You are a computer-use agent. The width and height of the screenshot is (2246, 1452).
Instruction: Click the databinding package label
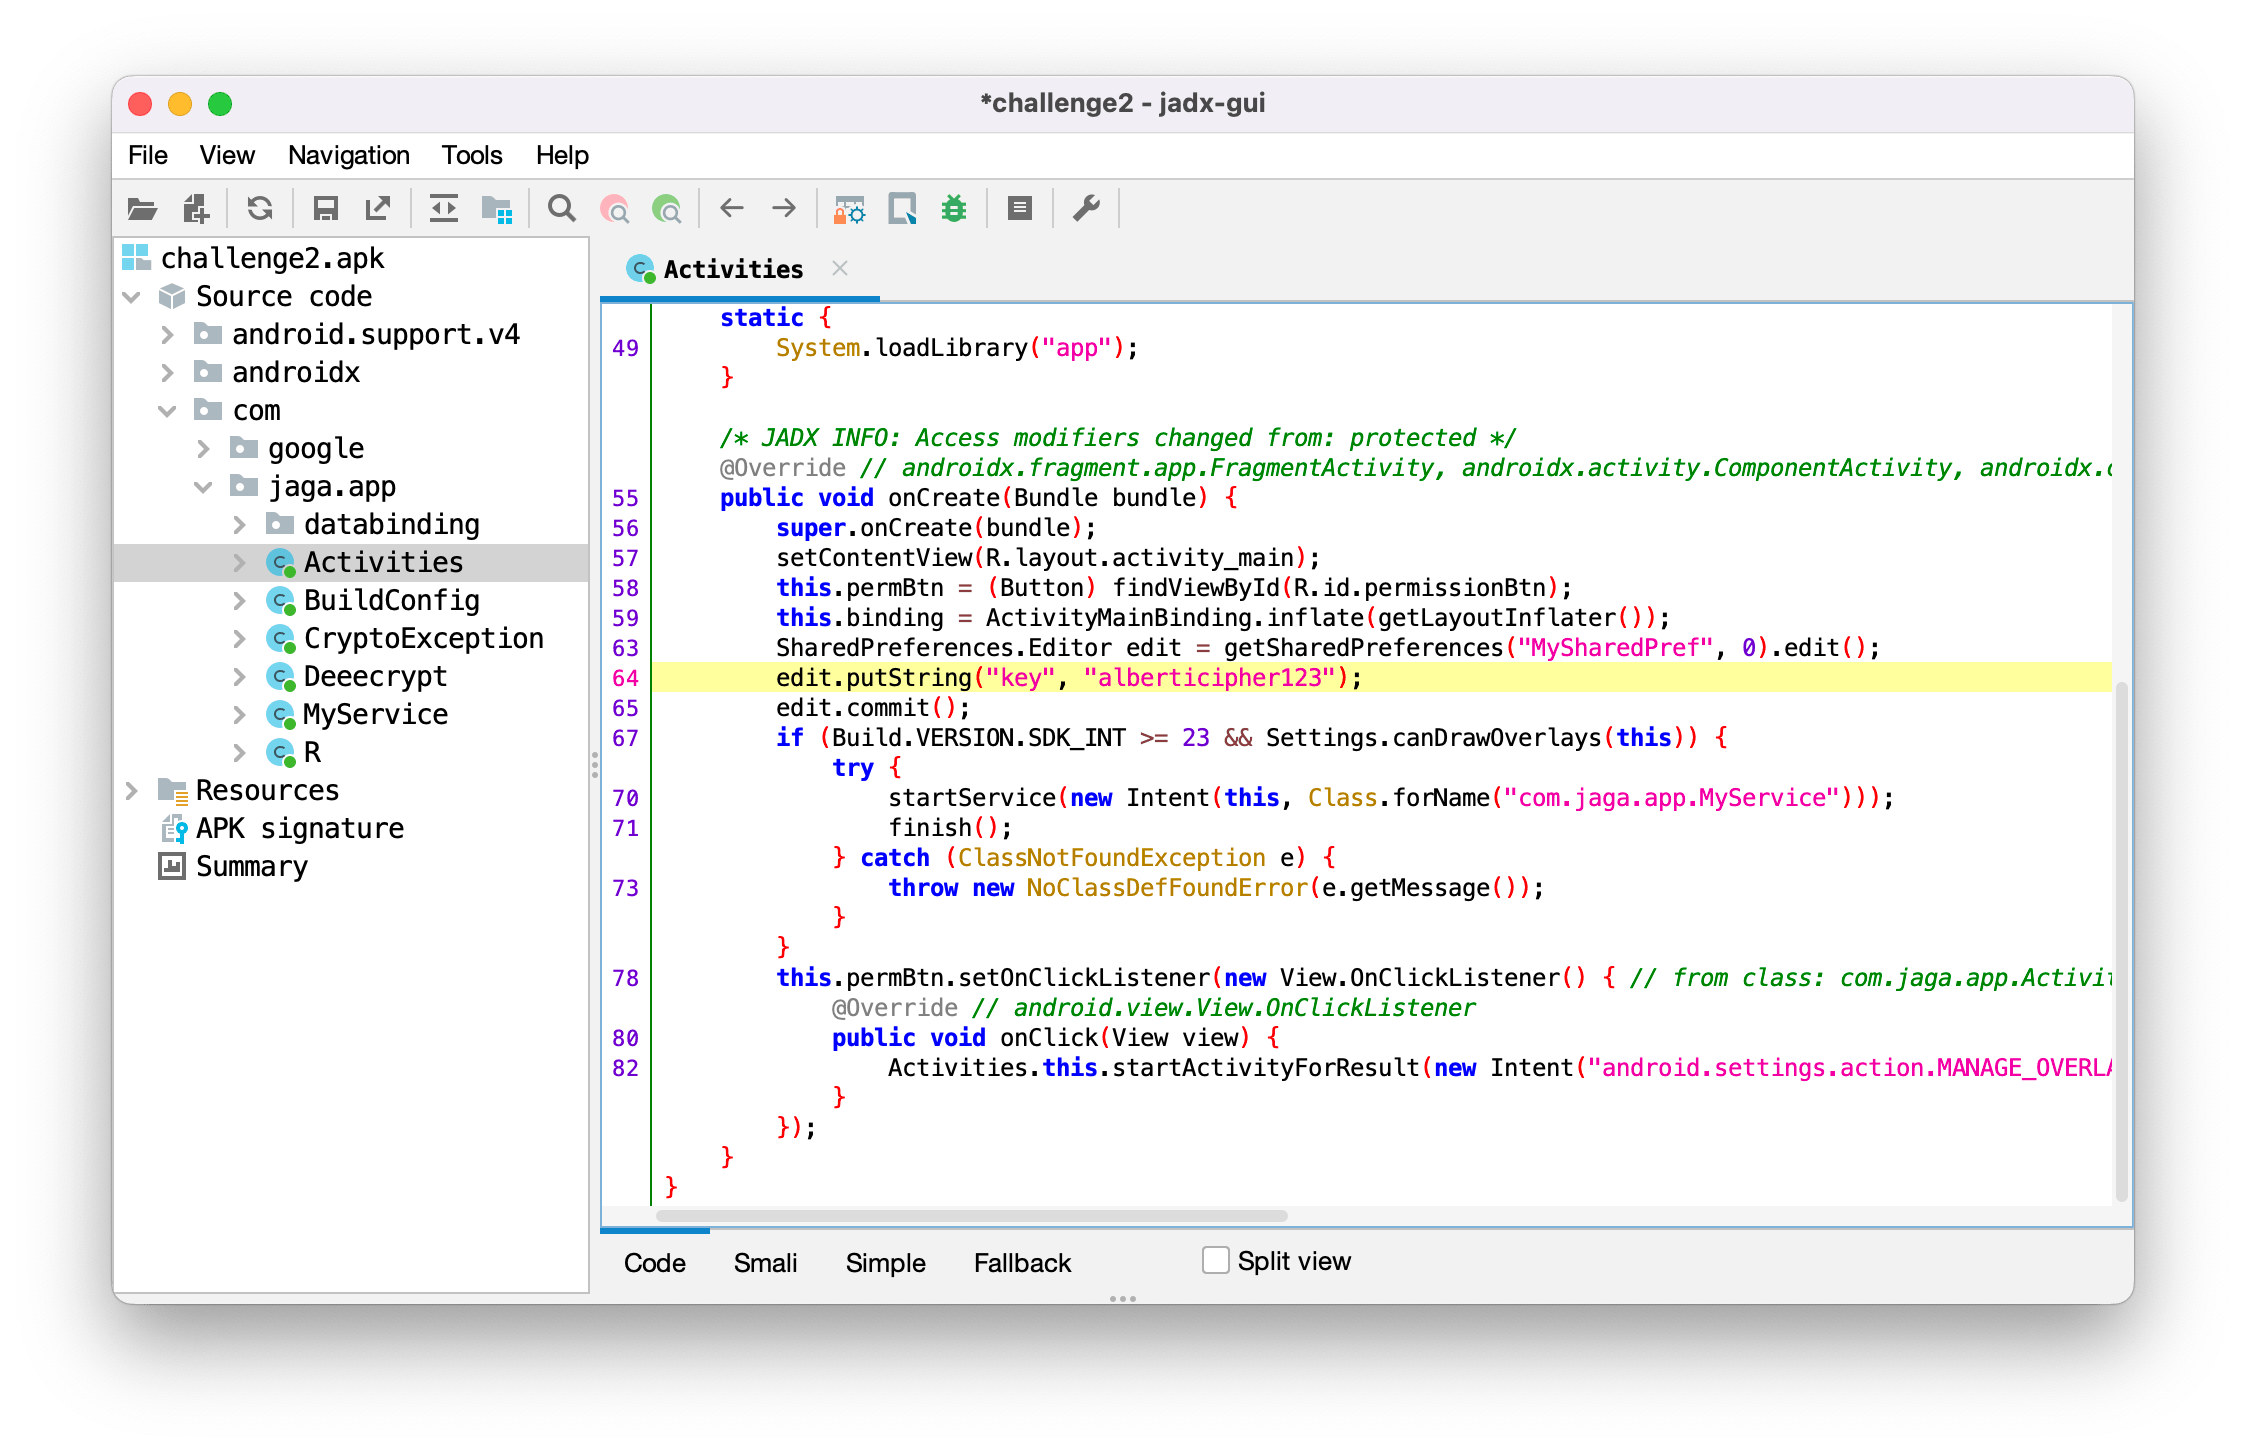coord(392,524)
